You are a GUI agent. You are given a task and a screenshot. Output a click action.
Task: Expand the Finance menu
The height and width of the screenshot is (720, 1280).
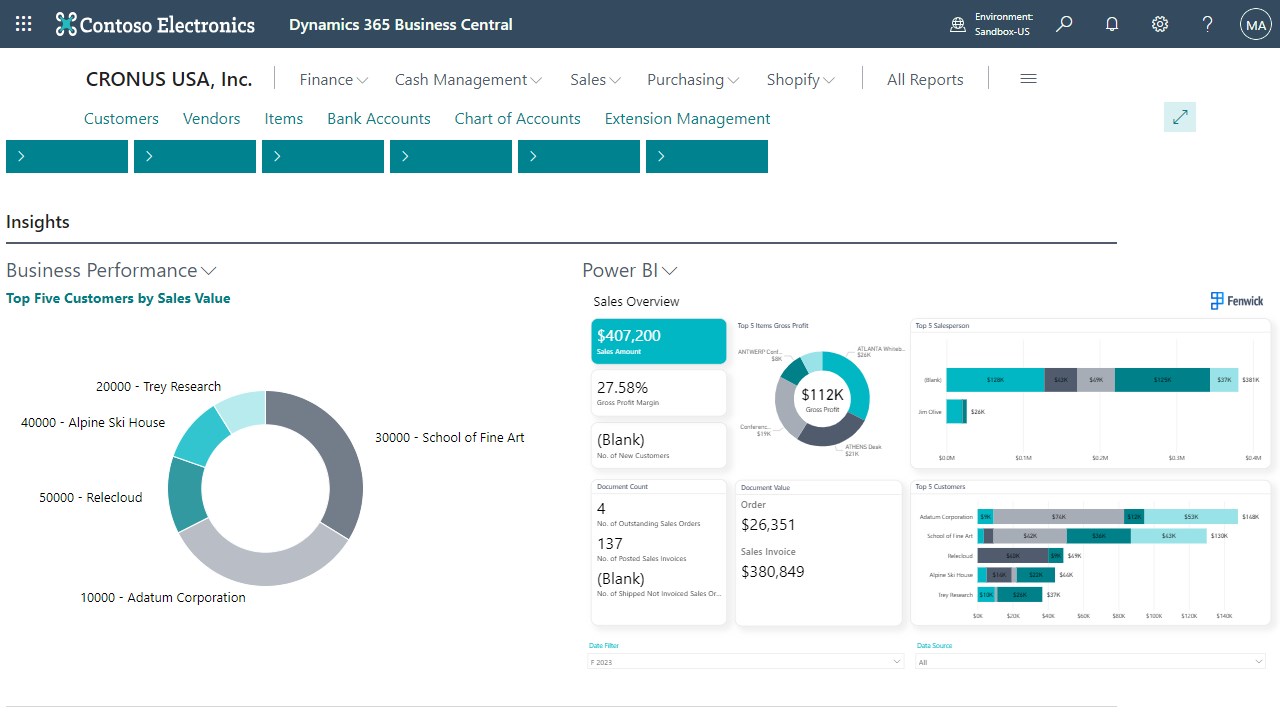tap(334, 80)
